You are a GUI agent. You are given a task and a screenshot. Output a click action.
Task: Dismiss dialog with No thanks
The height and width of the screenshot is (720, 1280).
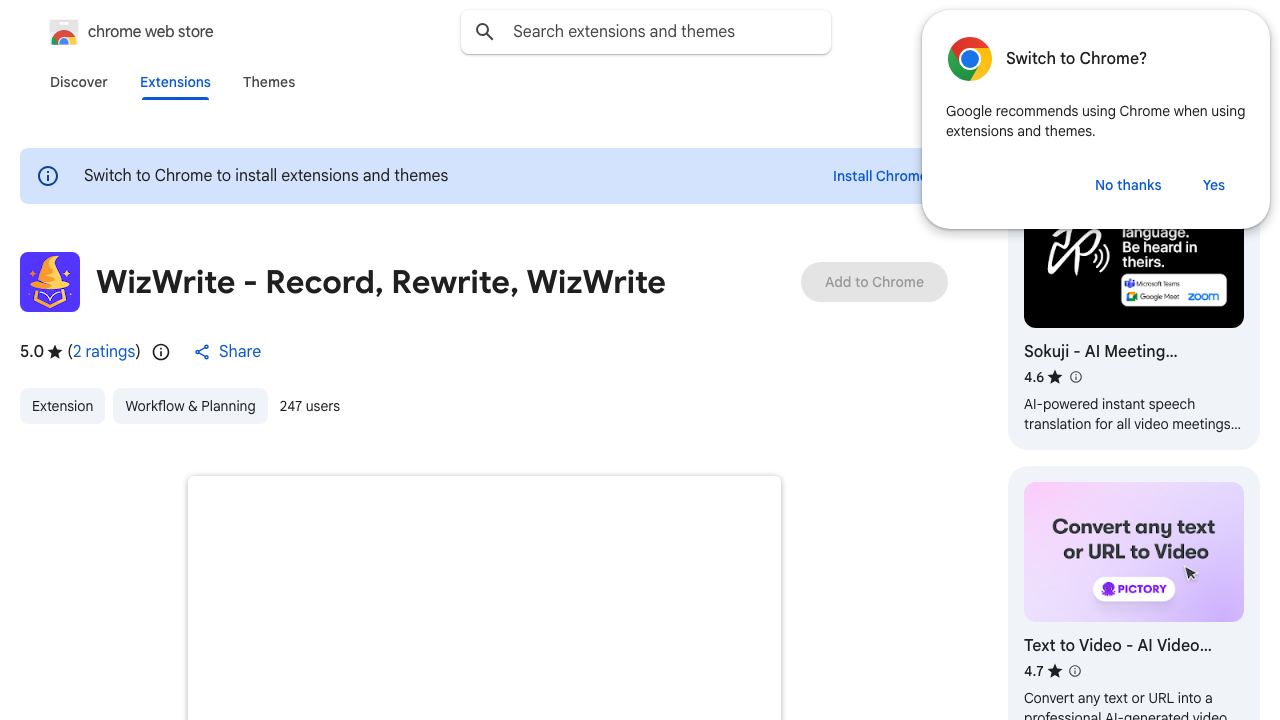(1128, 185)
